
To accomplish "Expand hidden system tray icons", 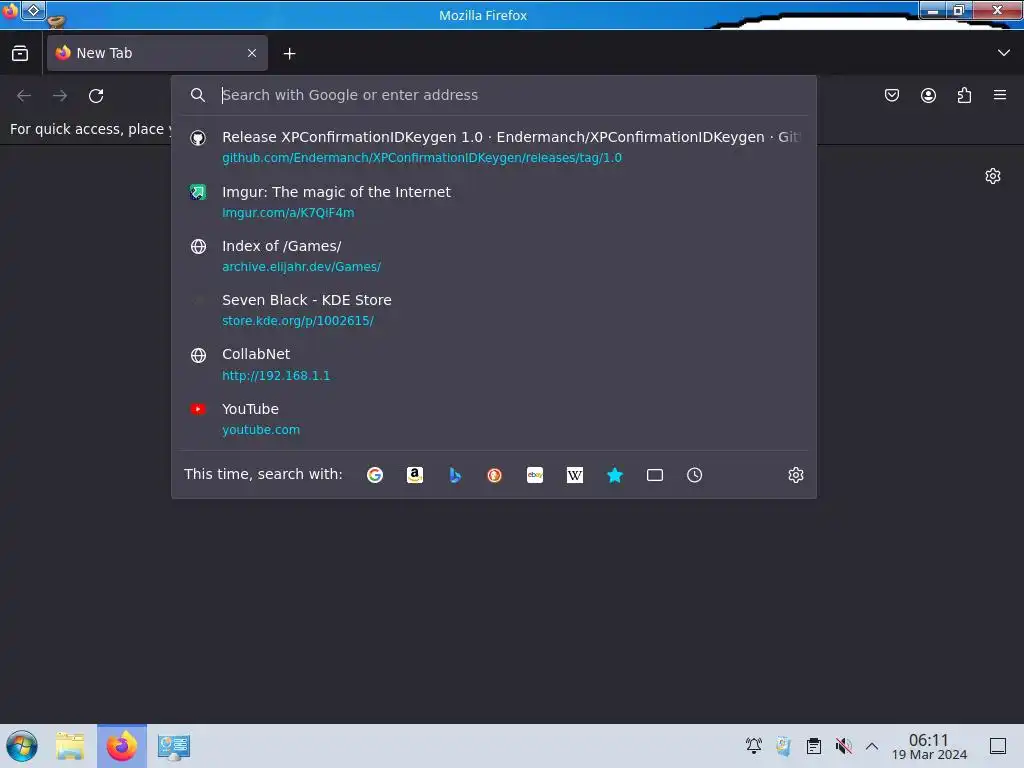I will [x=872, y=746].
